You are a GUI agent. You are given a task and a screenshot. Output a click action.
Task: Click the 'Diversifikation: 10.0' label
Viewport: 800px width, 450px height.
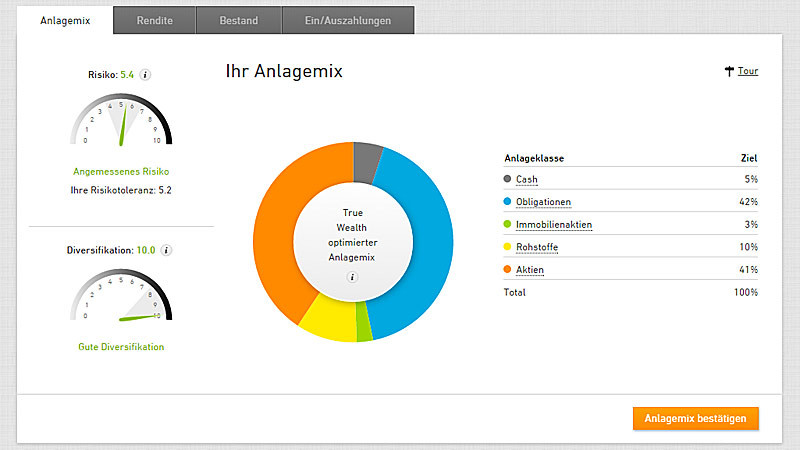point(111,251)
